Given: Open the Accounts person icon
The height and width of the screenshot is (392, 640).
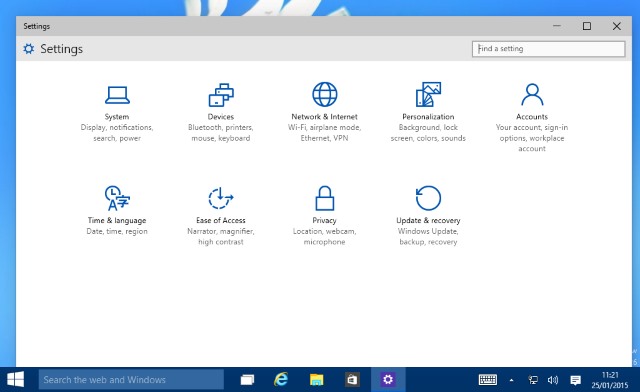Looking at the screenshot, I should click(532, 94).
